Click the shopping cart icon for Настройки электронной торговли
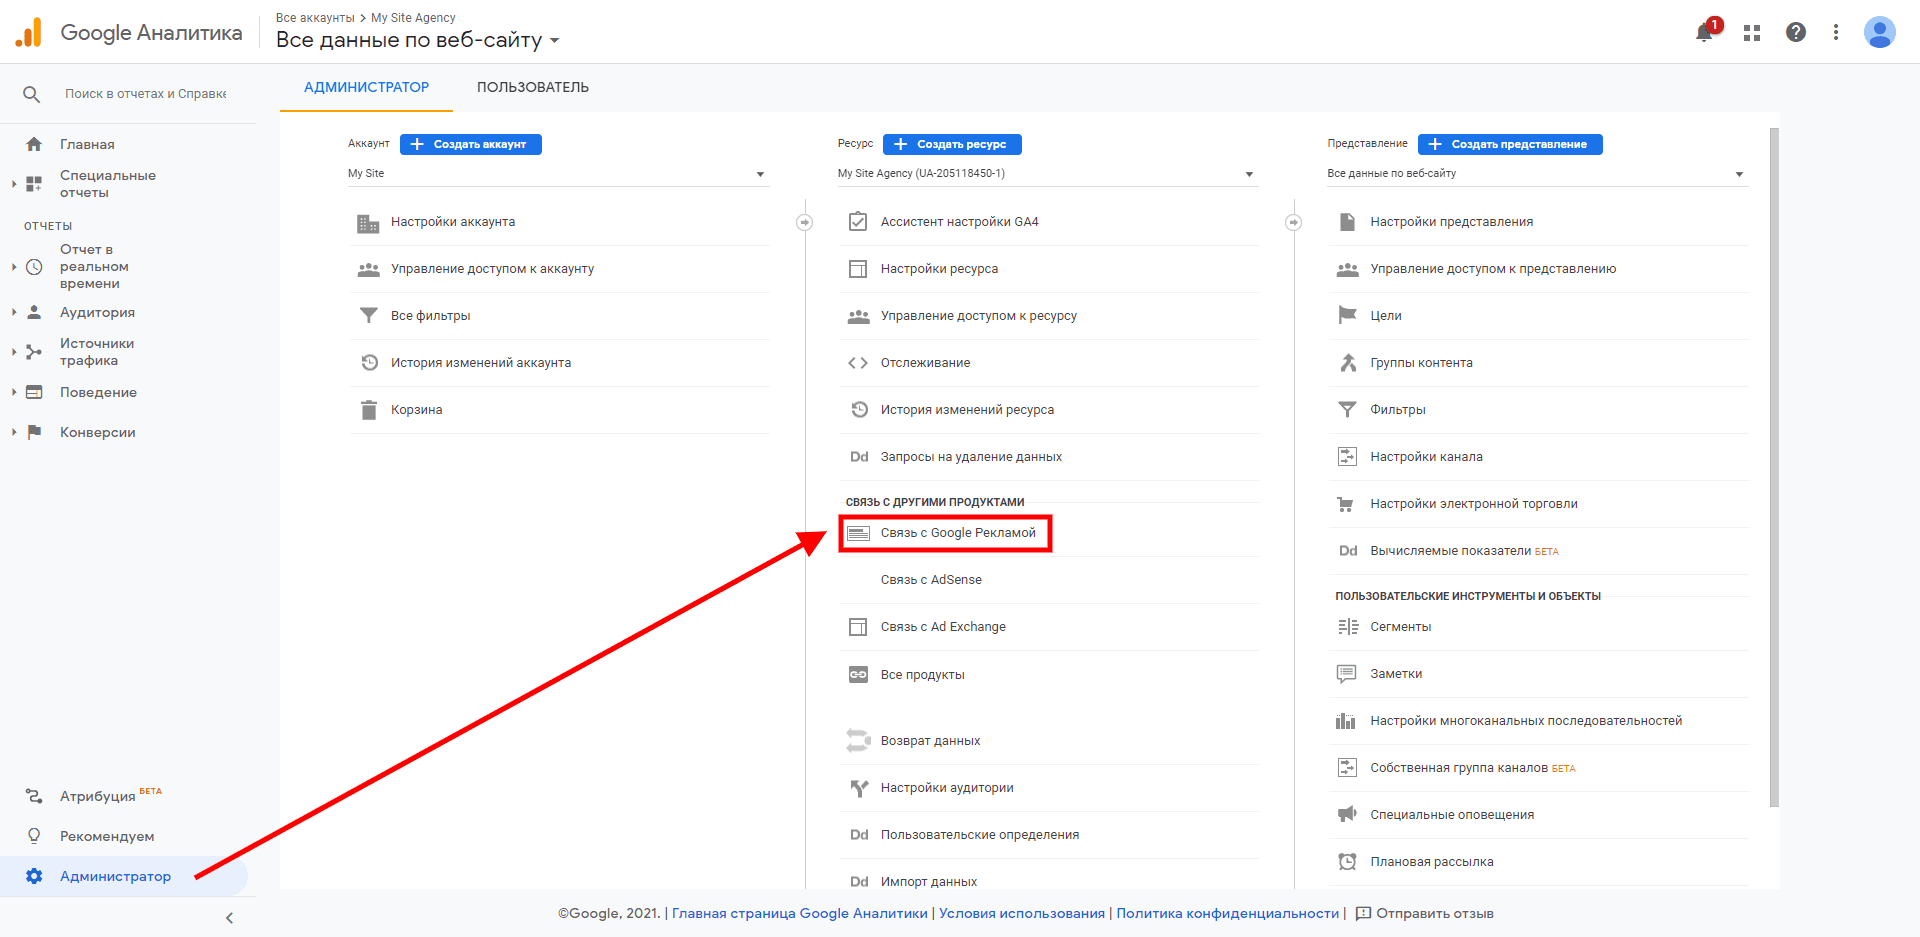 [1346, 504]
